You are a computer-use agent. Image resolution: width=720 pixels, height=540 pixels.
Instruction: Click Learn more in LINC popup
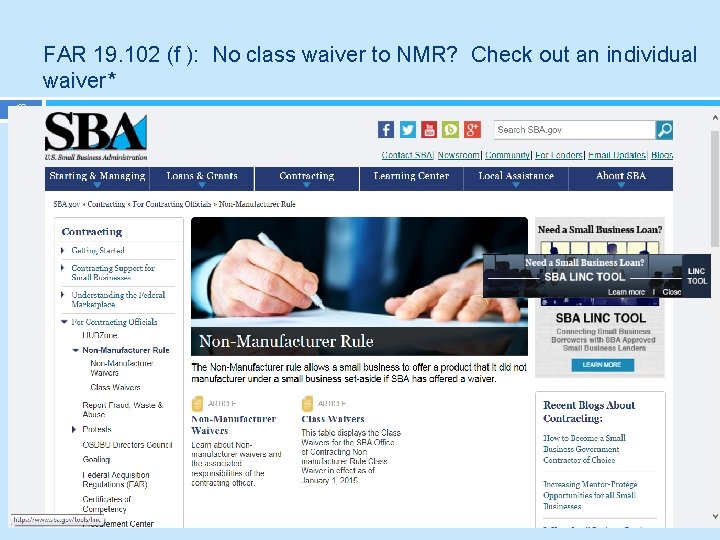626,292
